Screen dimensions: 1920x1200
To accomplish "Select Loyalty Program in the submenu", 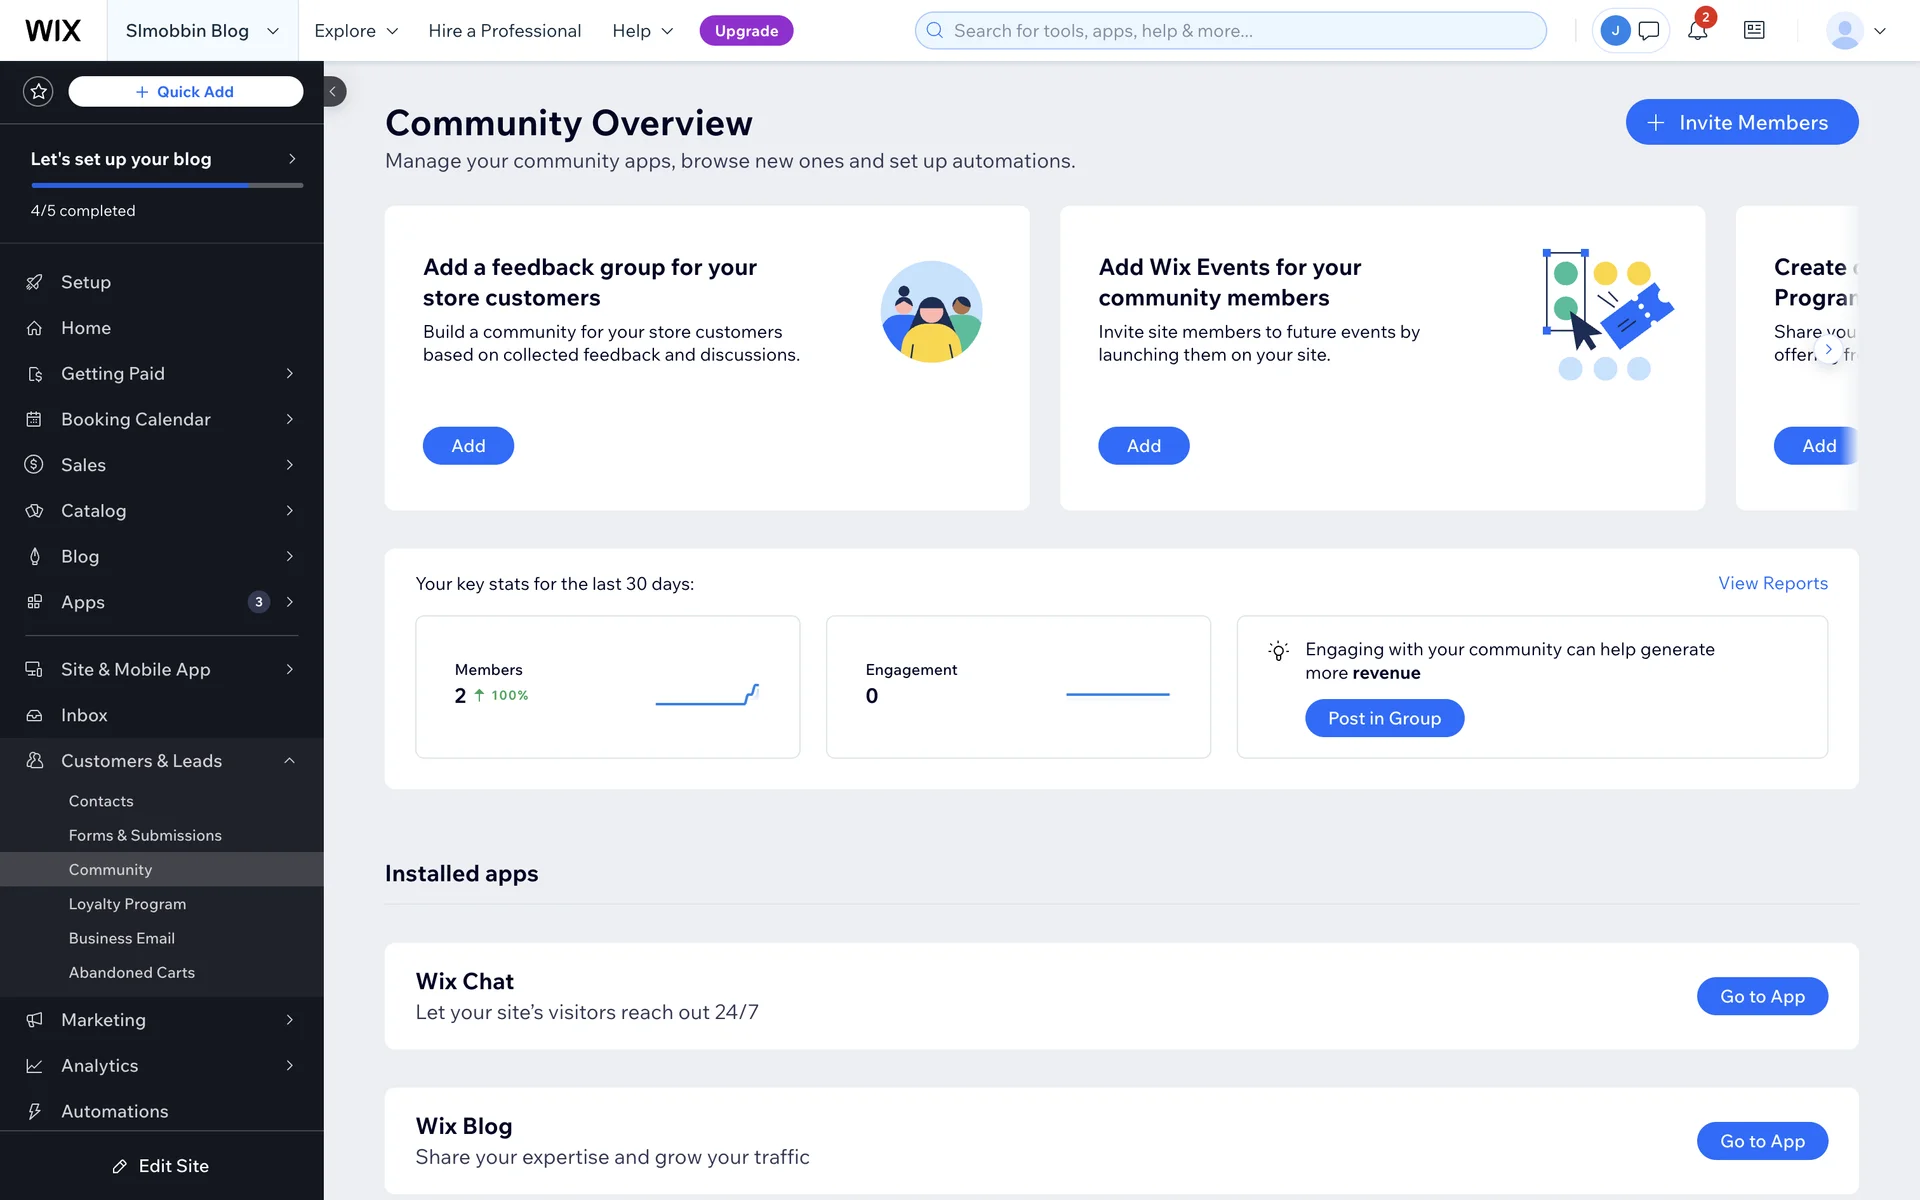I will pyautogui.click(x=127, y=904).
